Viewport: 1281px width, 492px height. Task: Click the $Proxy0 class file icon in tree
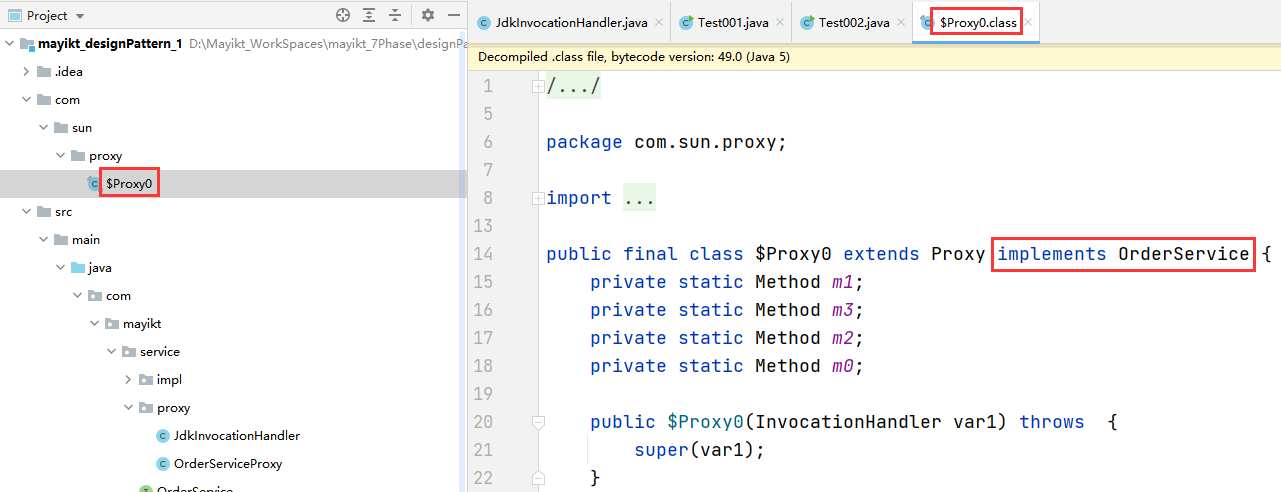pyautogui.click(x=94, y=184)
